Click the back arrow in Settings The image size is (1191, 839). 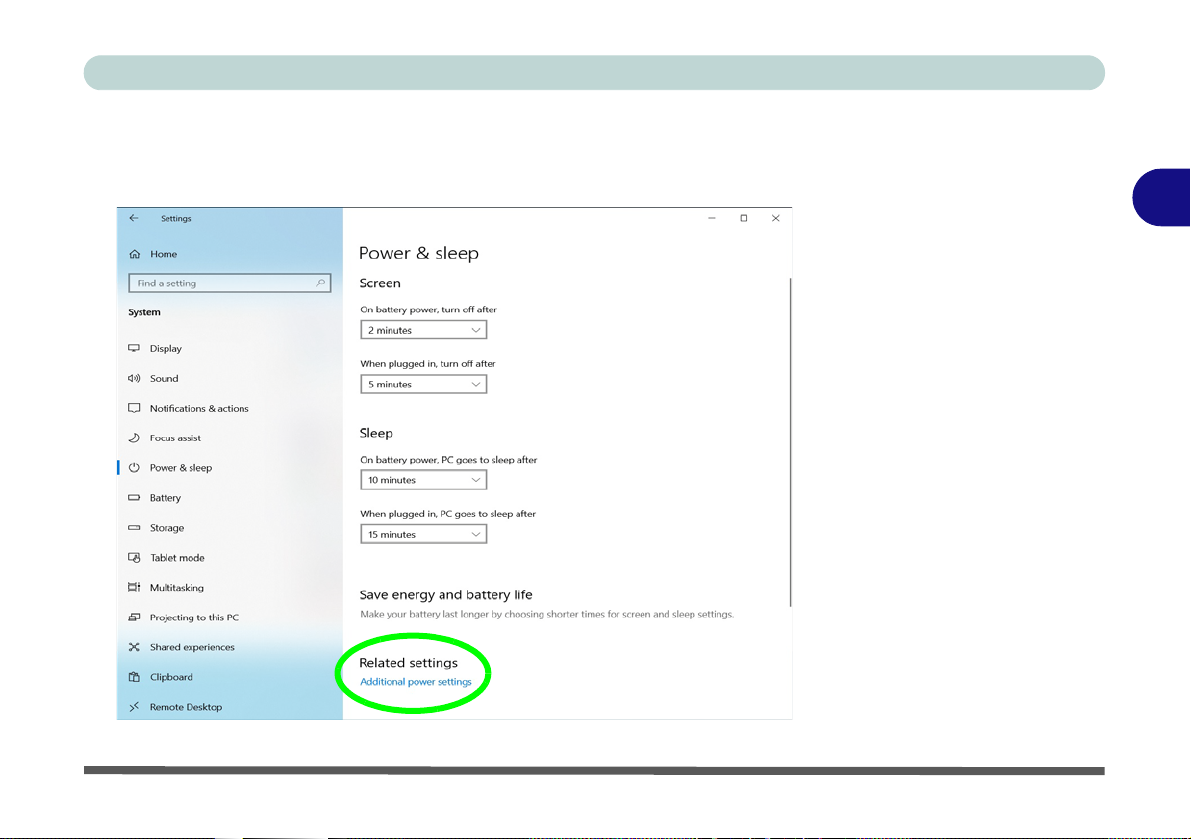click(x=134, y=218)
